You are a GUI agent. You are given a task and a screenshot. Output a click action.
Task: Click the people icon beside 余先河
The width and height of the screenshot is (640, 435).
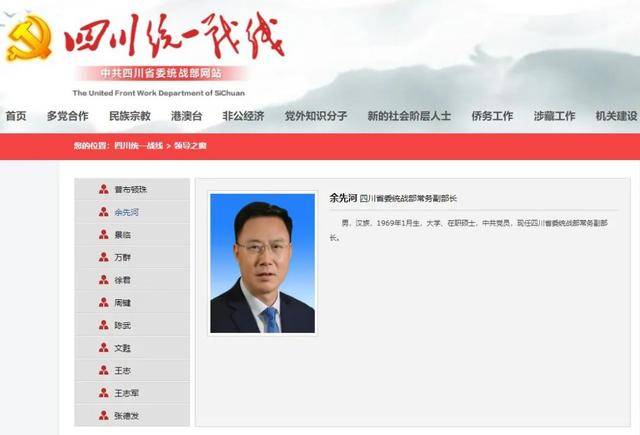(x=104, y=212)
